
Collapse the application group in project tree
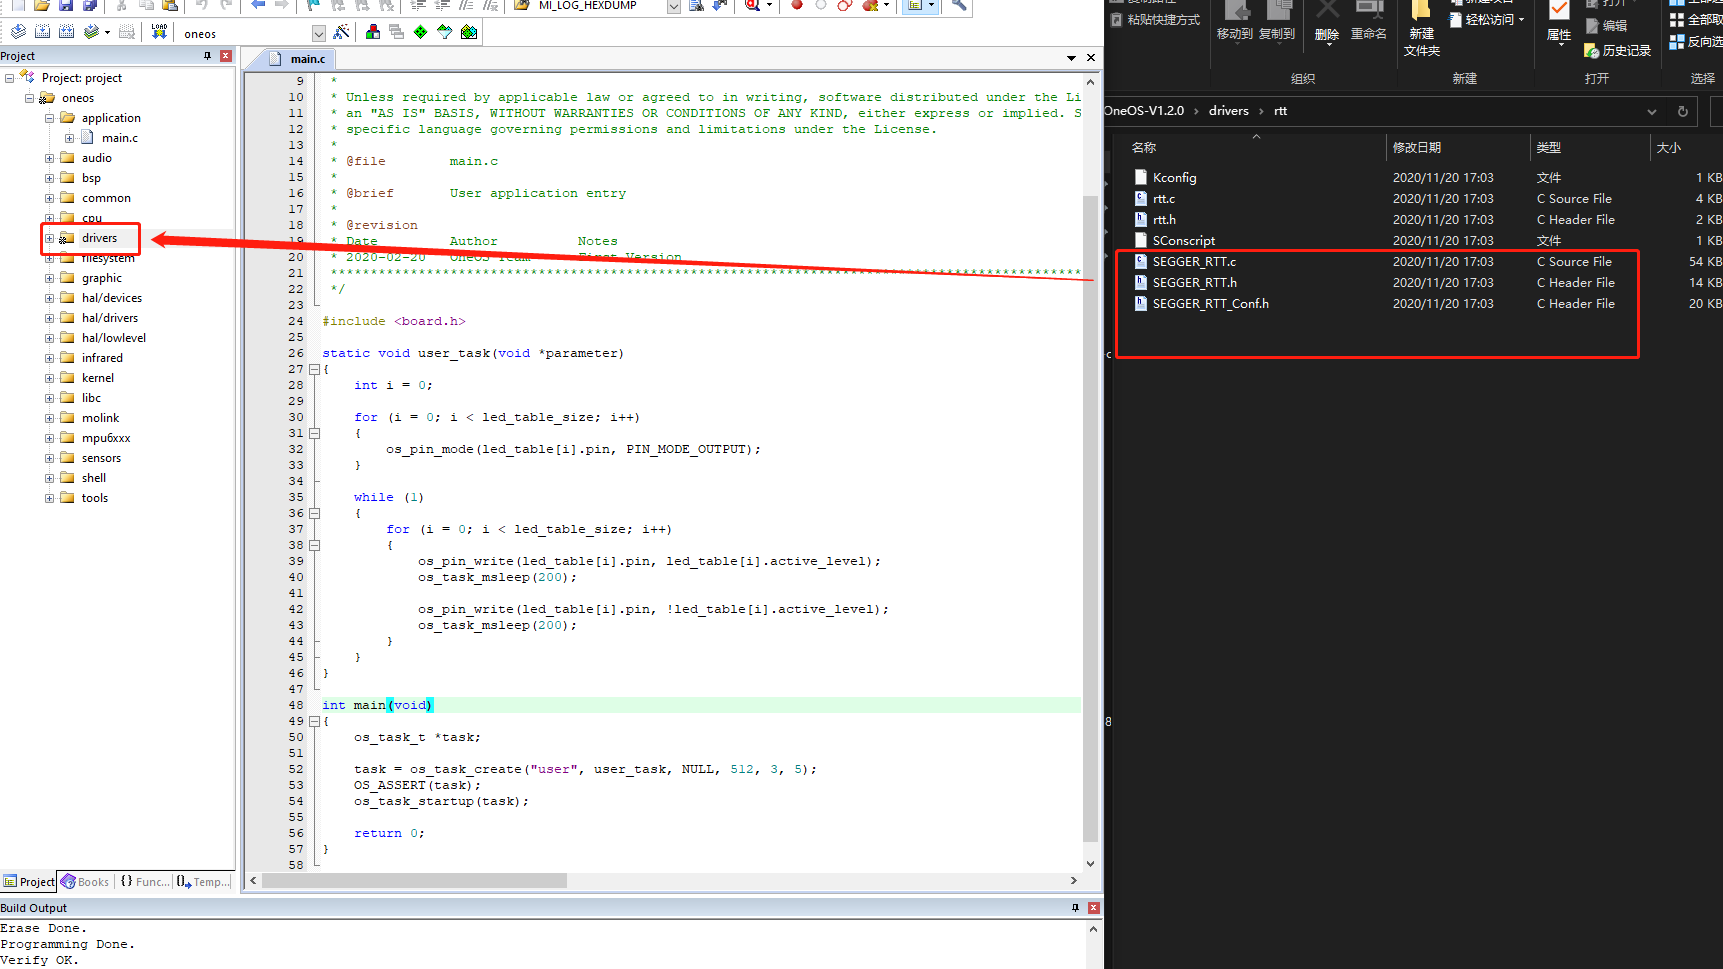point(49,118)
